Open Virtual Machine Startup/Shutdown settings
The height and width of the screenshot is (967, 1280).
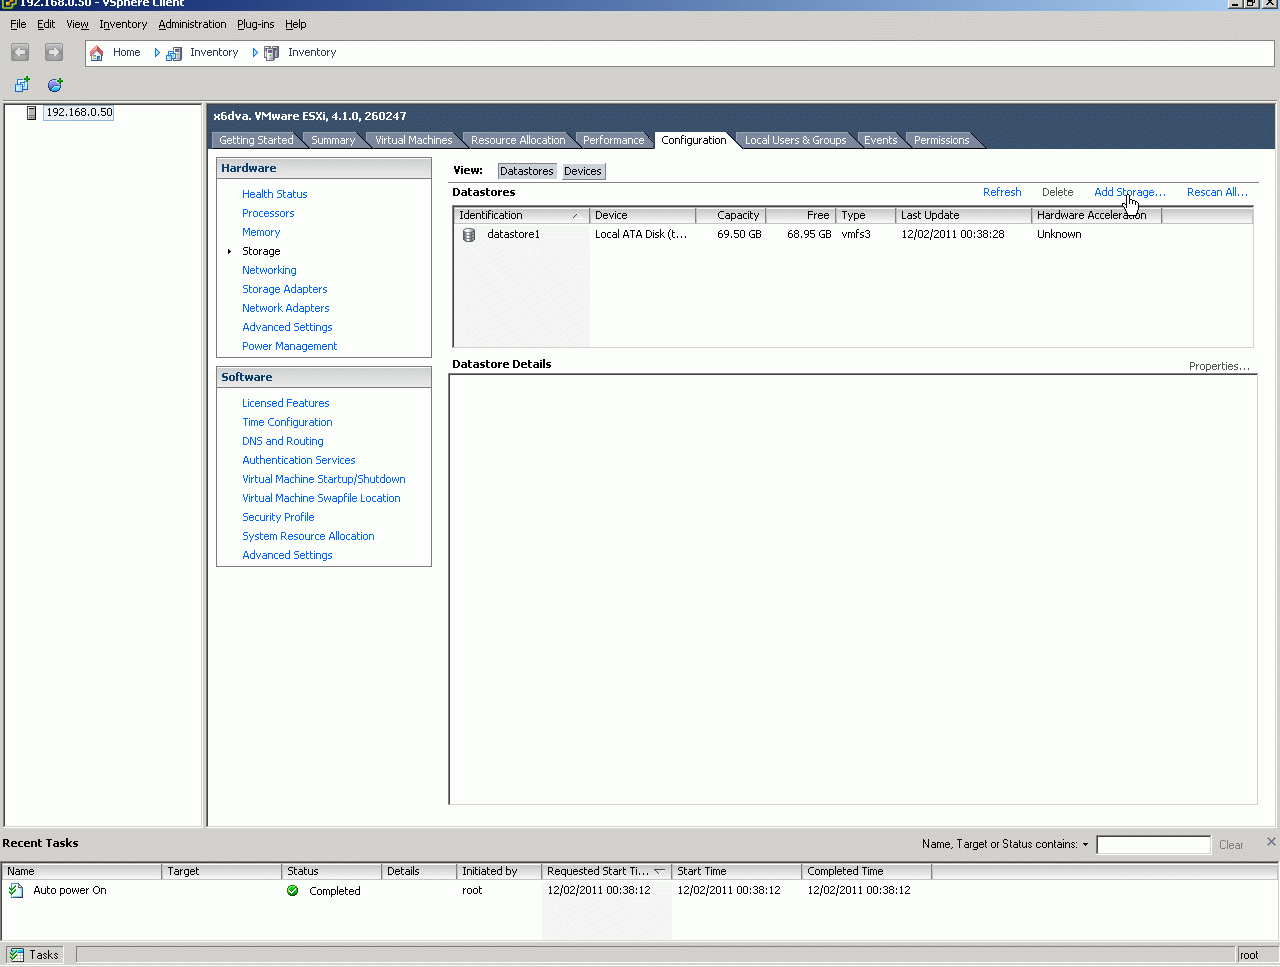click(324, 479)
